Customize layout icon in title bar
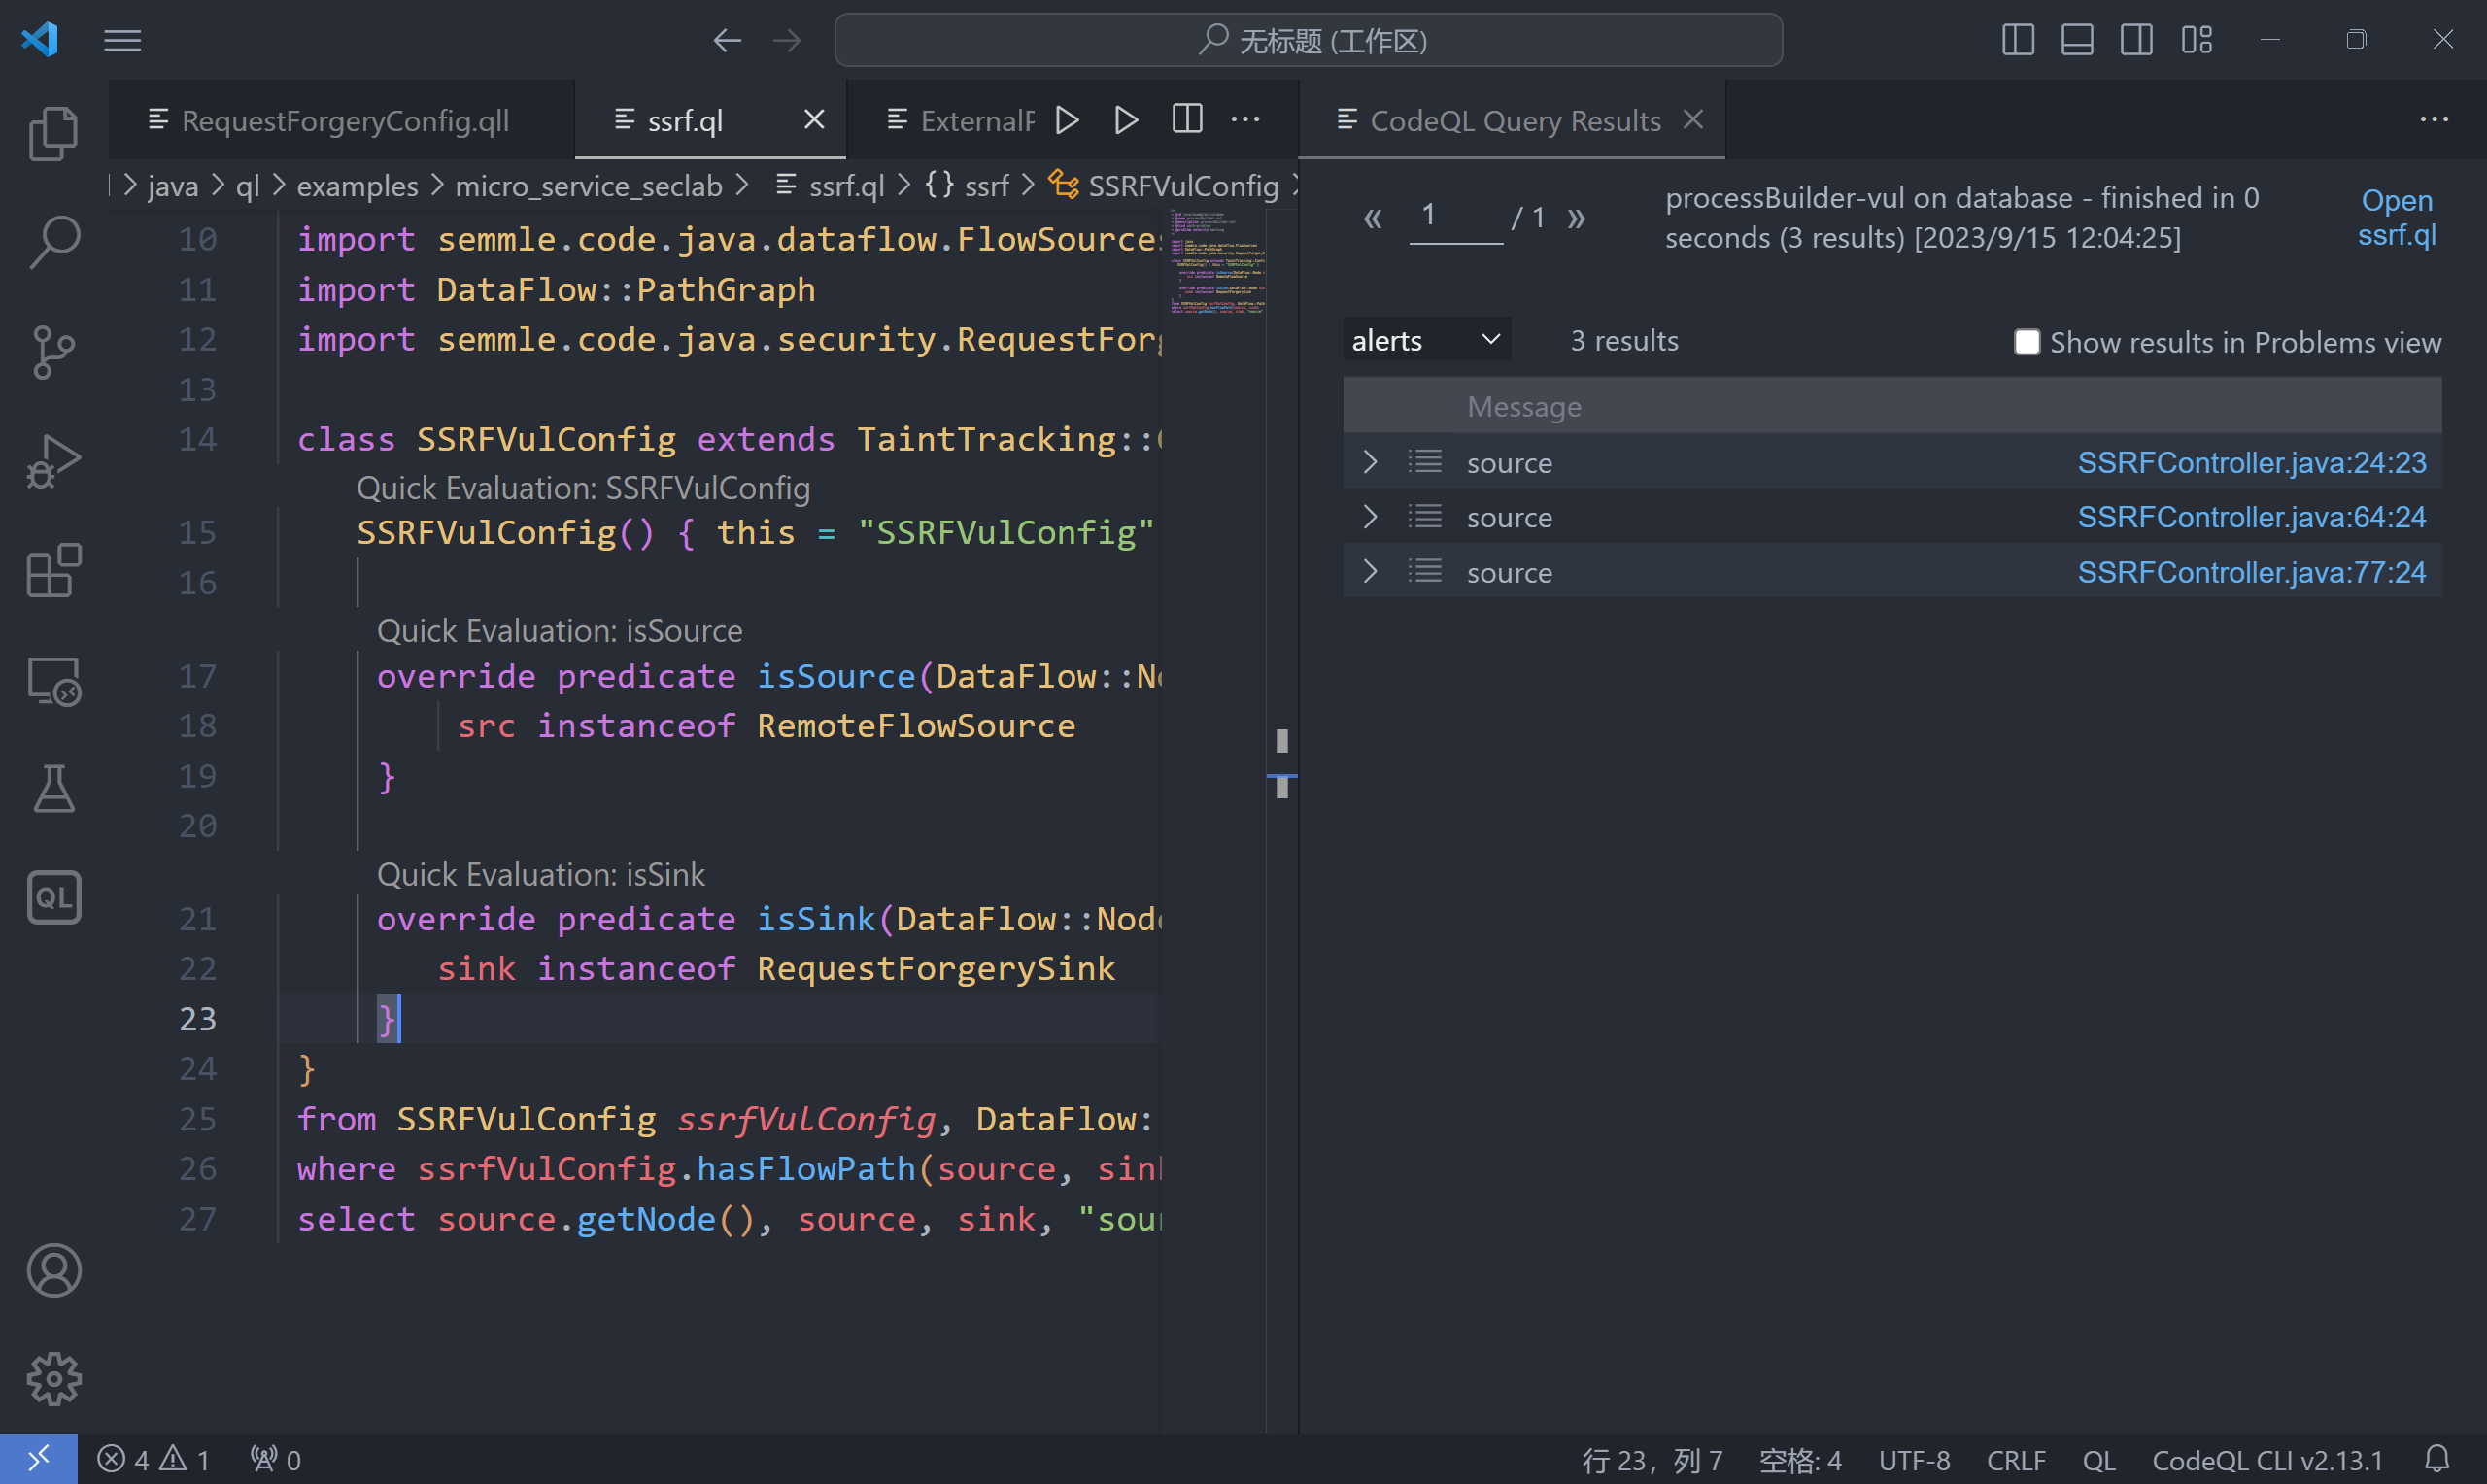Screen dimensions: 2487x1484 pyautogui.click(x=2196, y=40)
